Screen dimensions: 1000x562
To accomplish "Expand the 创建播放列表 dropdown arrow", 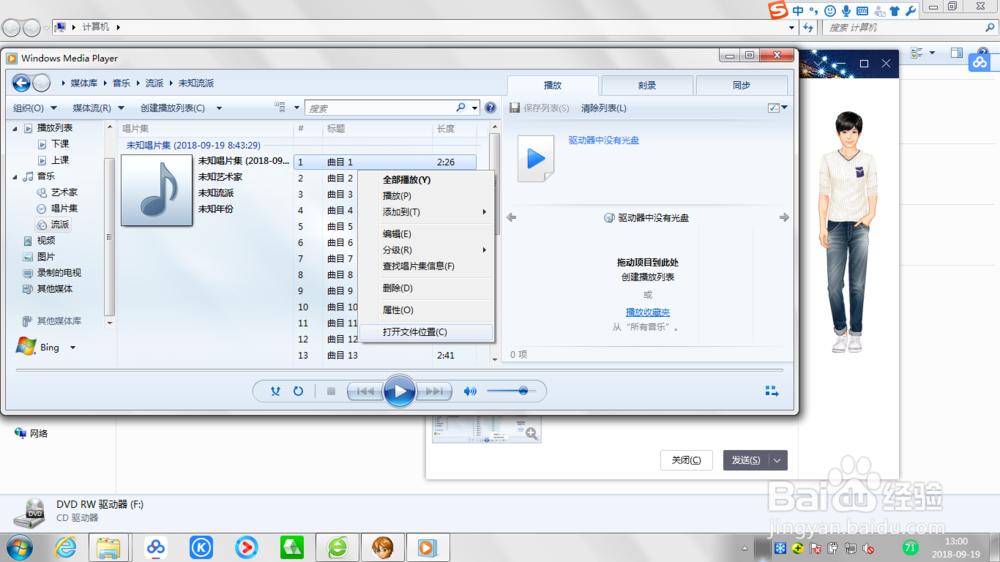I will (219, 108).
